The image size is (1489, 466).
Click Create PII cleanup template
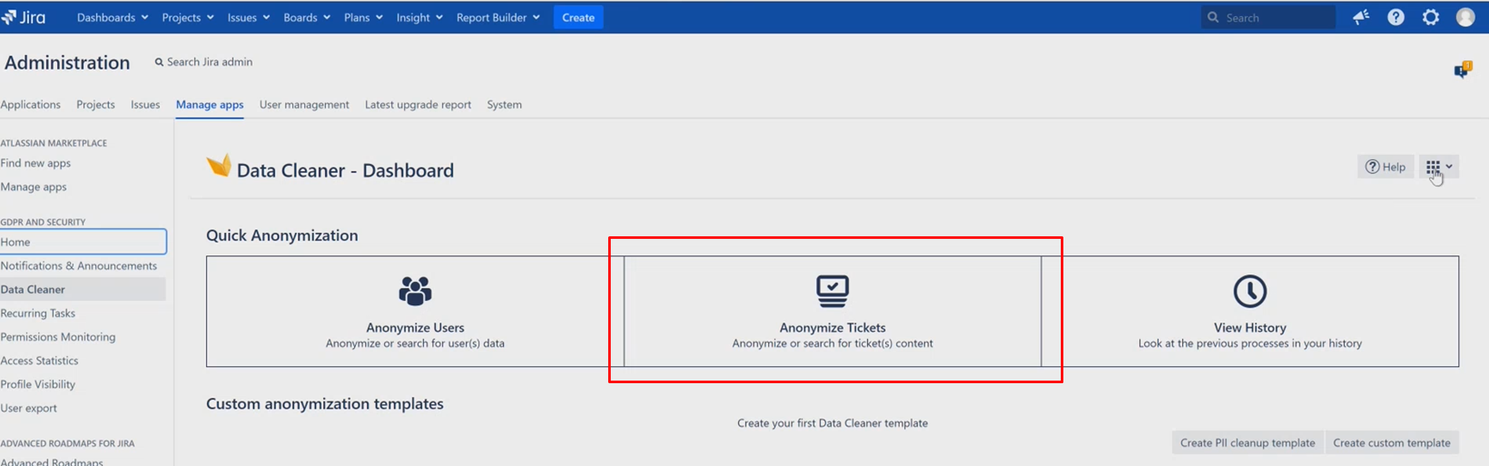point(1247,443)
